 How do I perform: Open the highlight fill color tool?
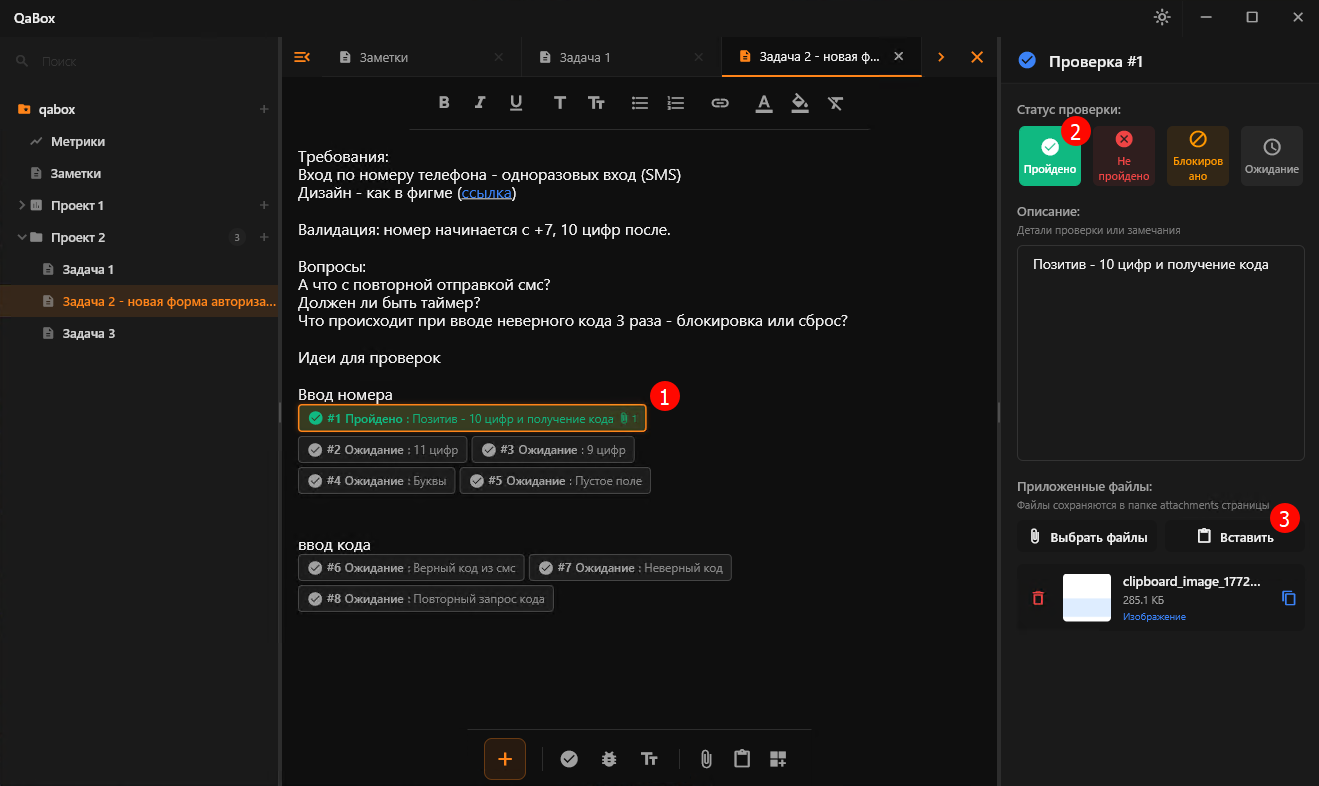click(x=800, y=102)
